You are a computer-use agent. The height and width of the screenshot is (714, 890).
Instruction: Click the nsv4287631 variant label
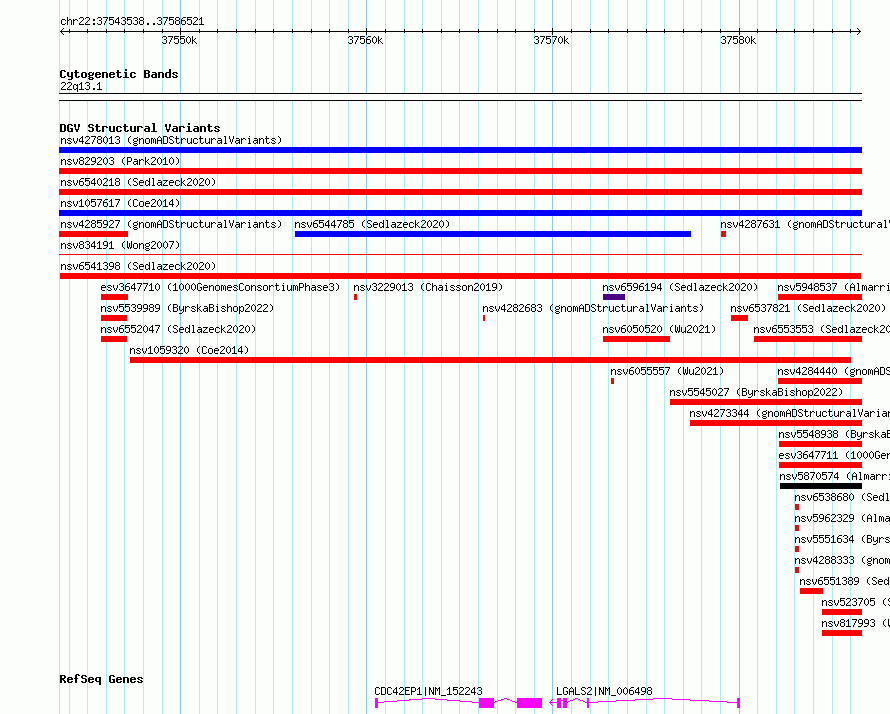(805, 224)
